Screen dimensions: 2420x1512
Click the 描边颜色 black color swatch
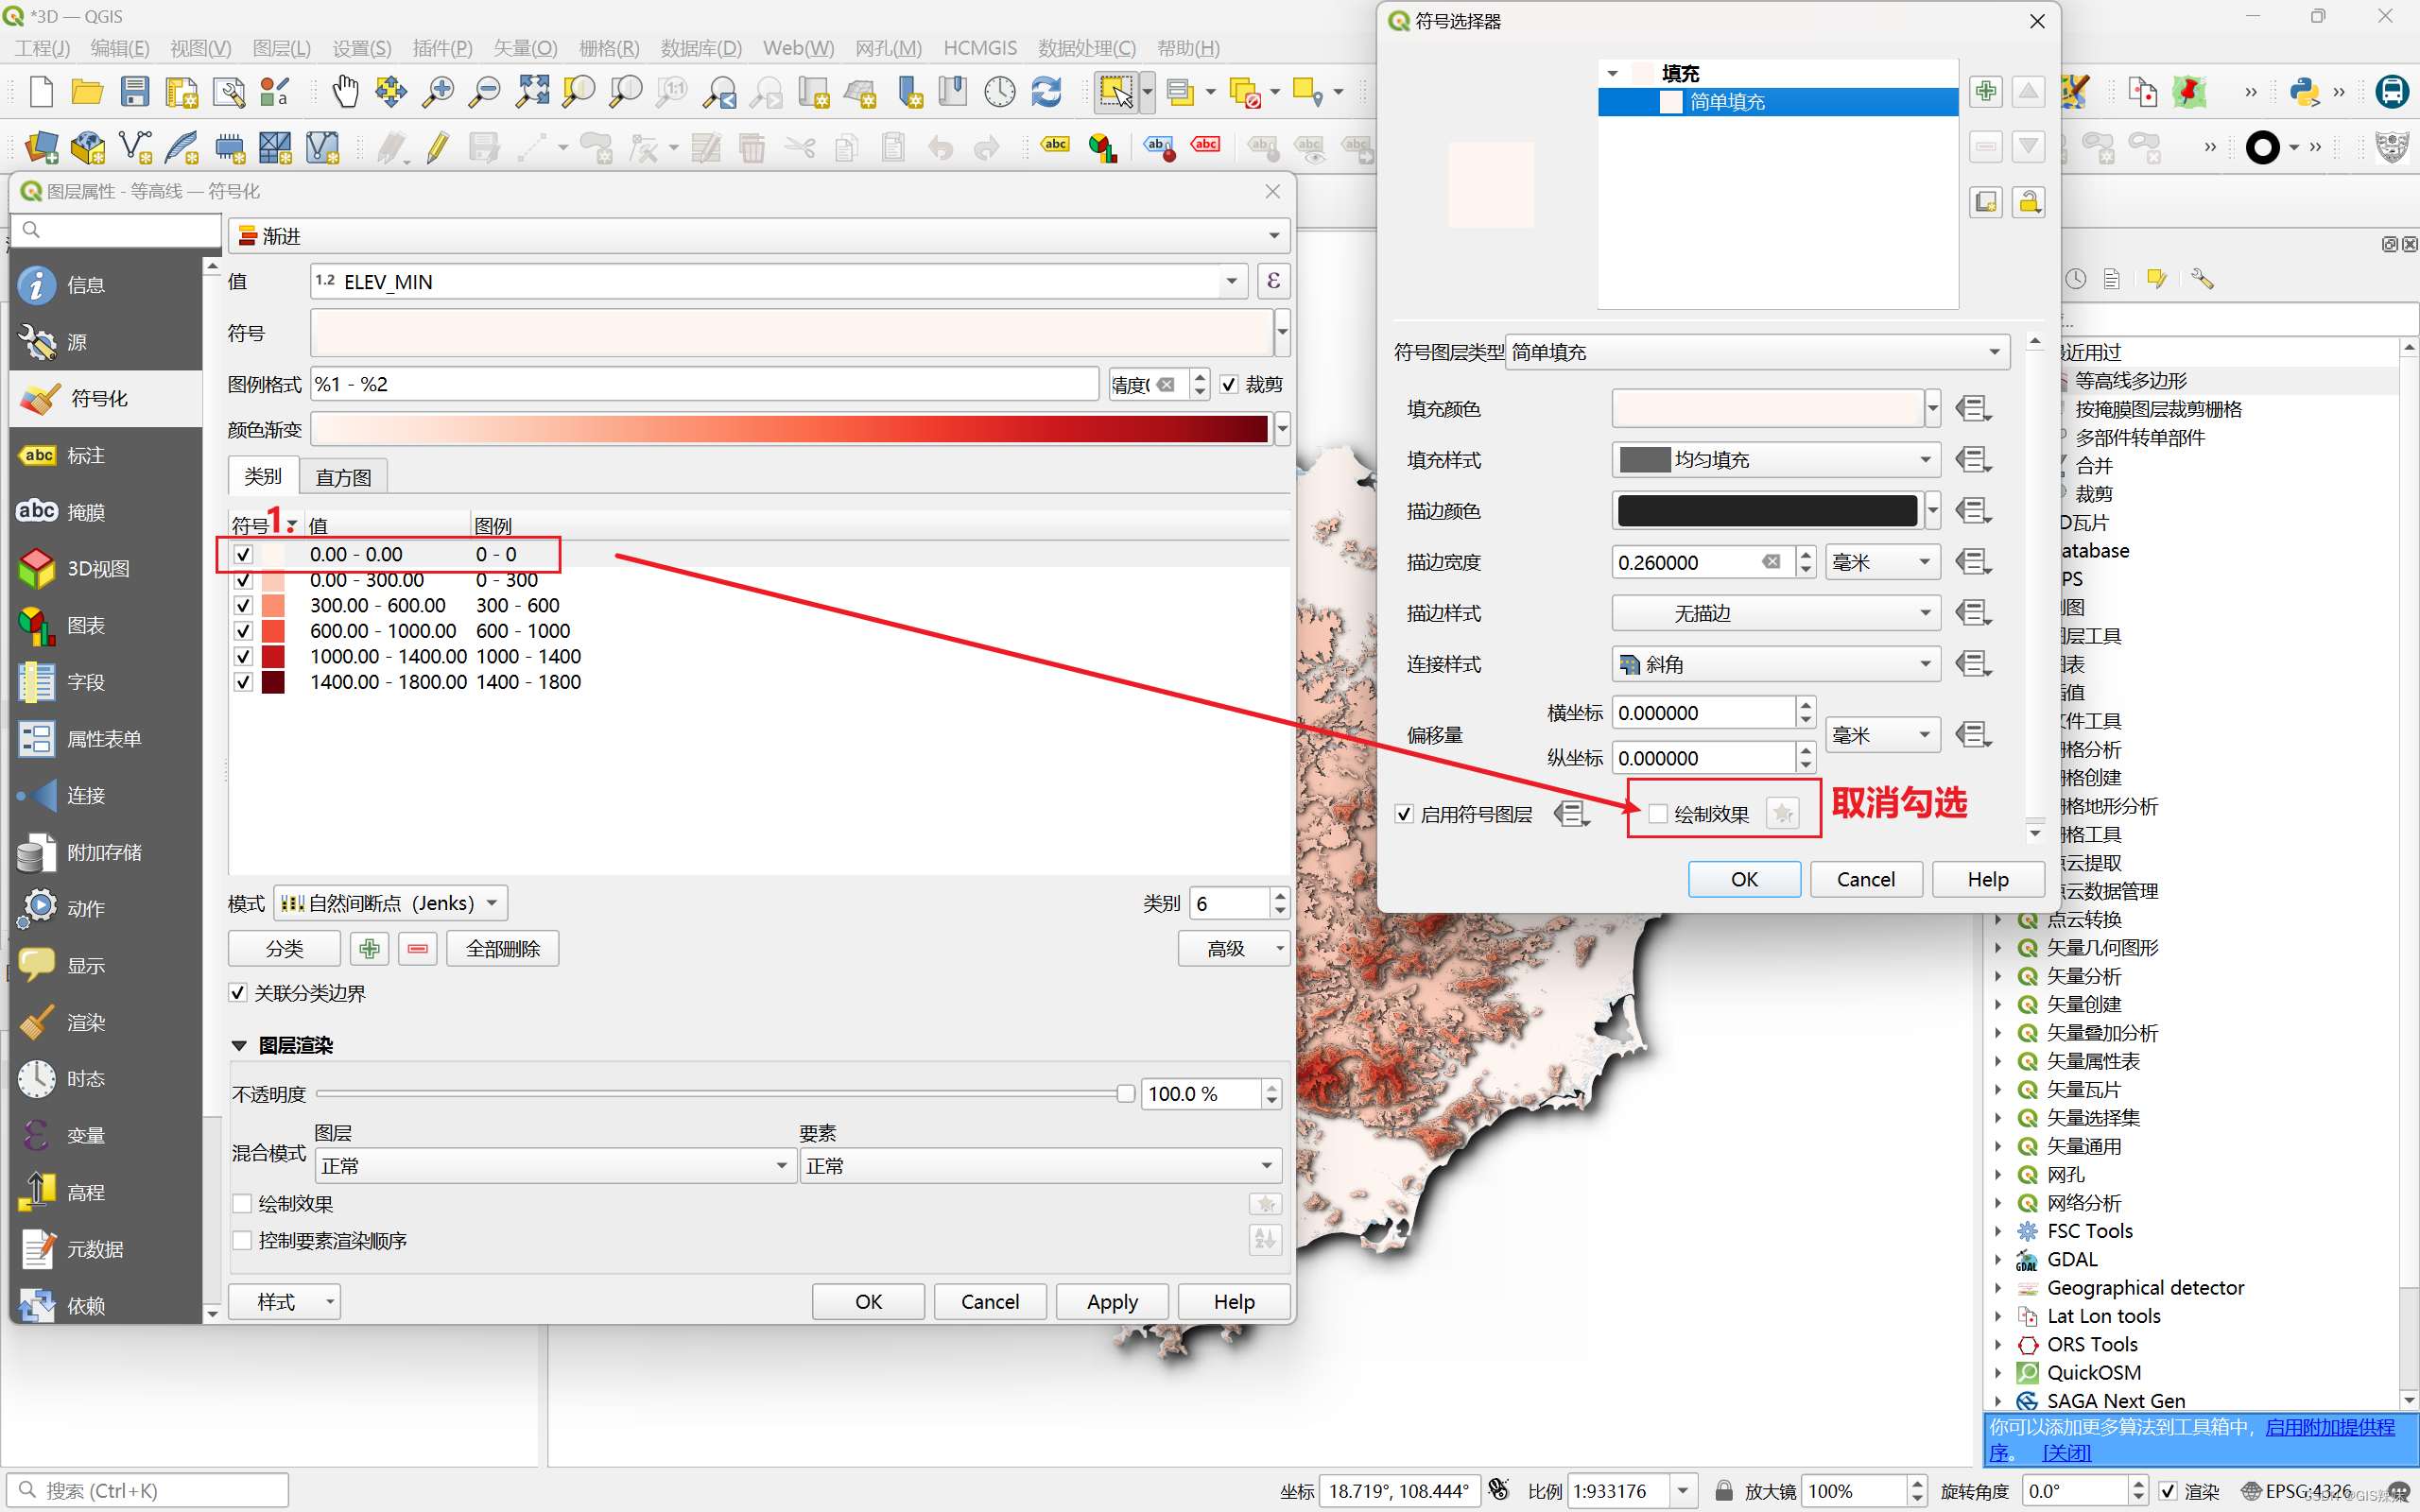[1766, 511]
